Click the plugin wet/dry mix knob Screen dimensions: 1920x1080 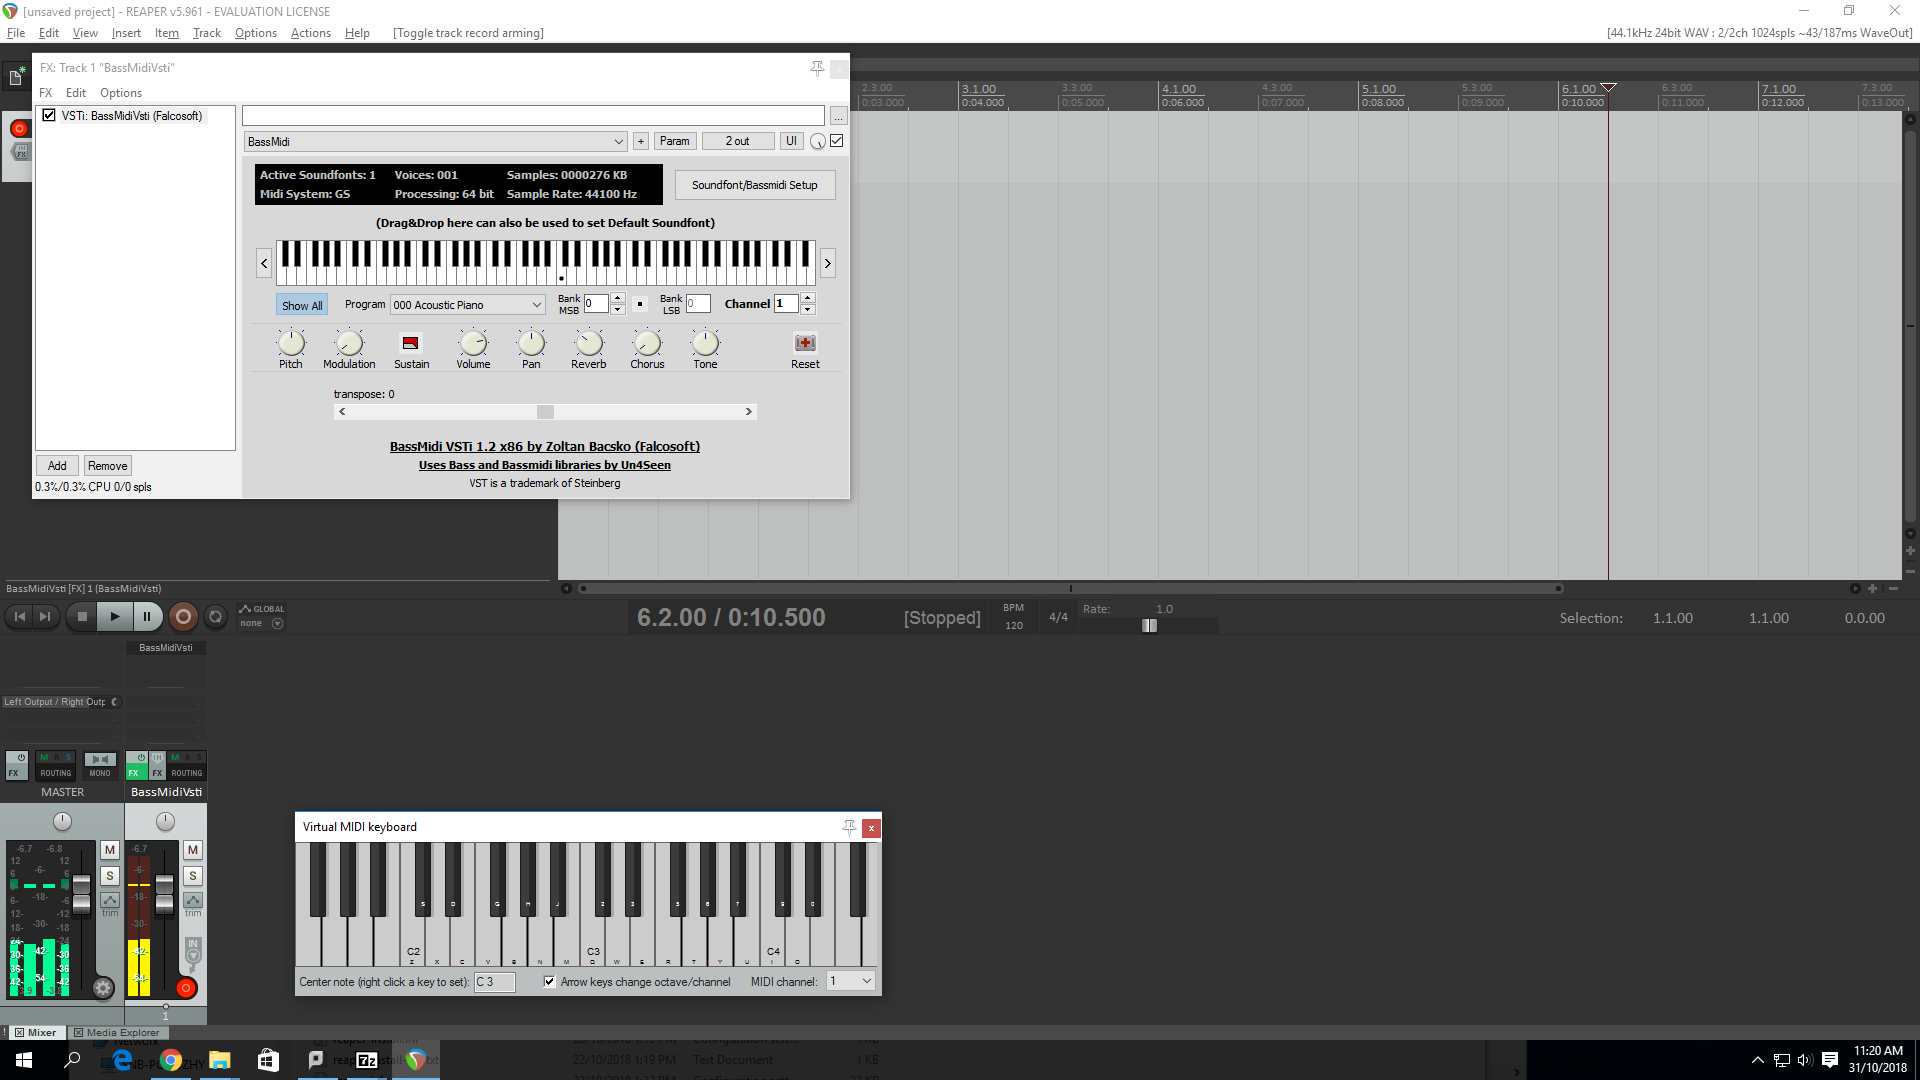tap(818, 142)
